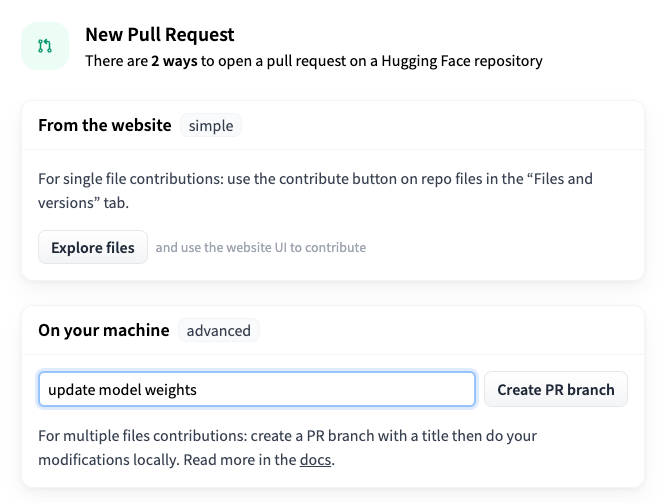Viewport: 664px width, 503px height.
Task: Click the "use the website UI to contribute" hint
Action: click(x=261, y=247)
